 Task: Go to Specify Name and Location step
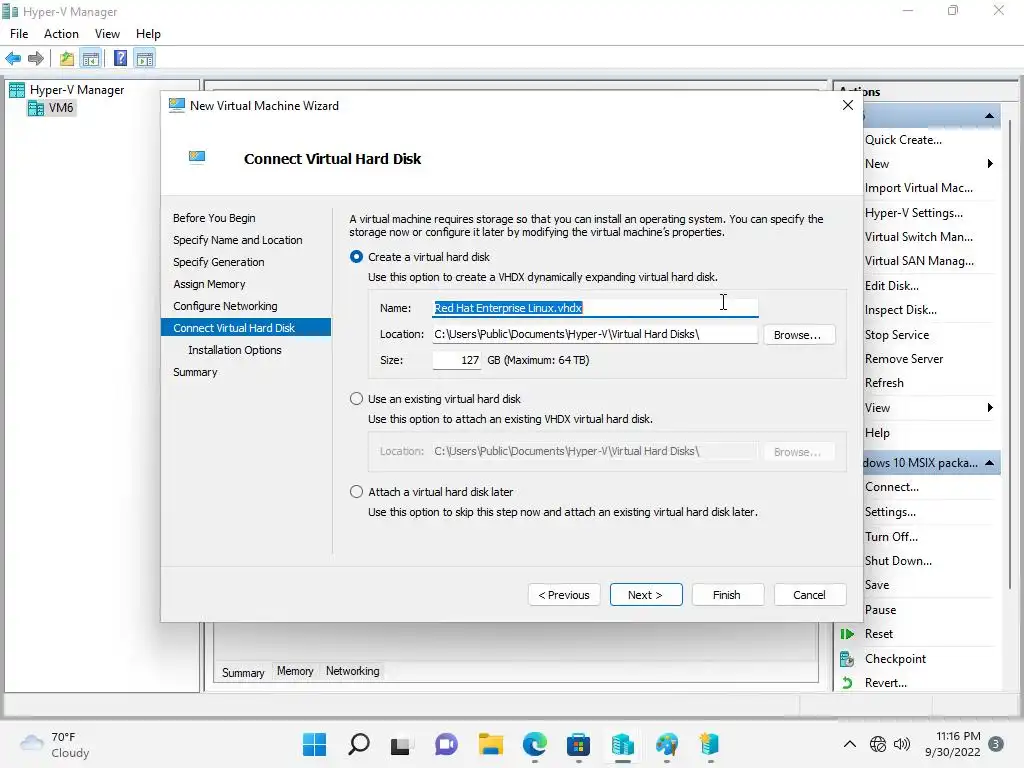pos(238,240)
